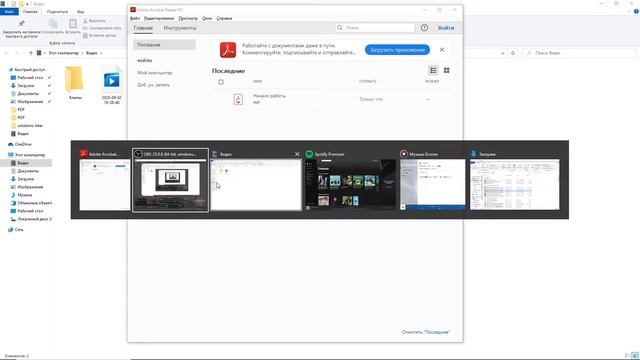Open the Вид ribbon tab in Explorer
This screenshot has height=360, width=640.
pyautogui.click(x=80, y=11)
